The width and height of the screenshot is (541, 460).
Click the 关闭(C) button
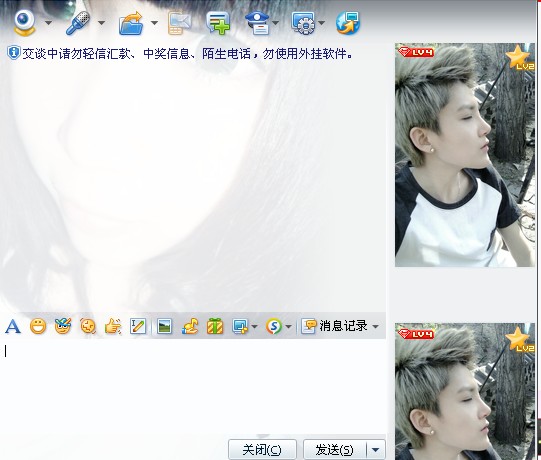(x=262, y=450)
